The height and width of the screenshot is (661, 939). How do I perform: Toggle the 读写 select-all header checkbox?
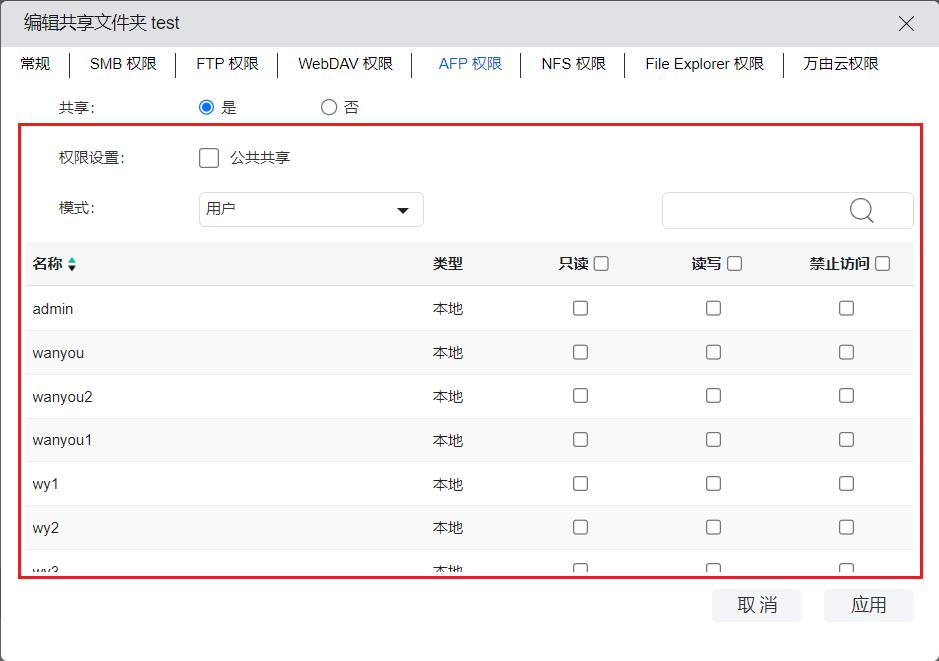point(734,264)
